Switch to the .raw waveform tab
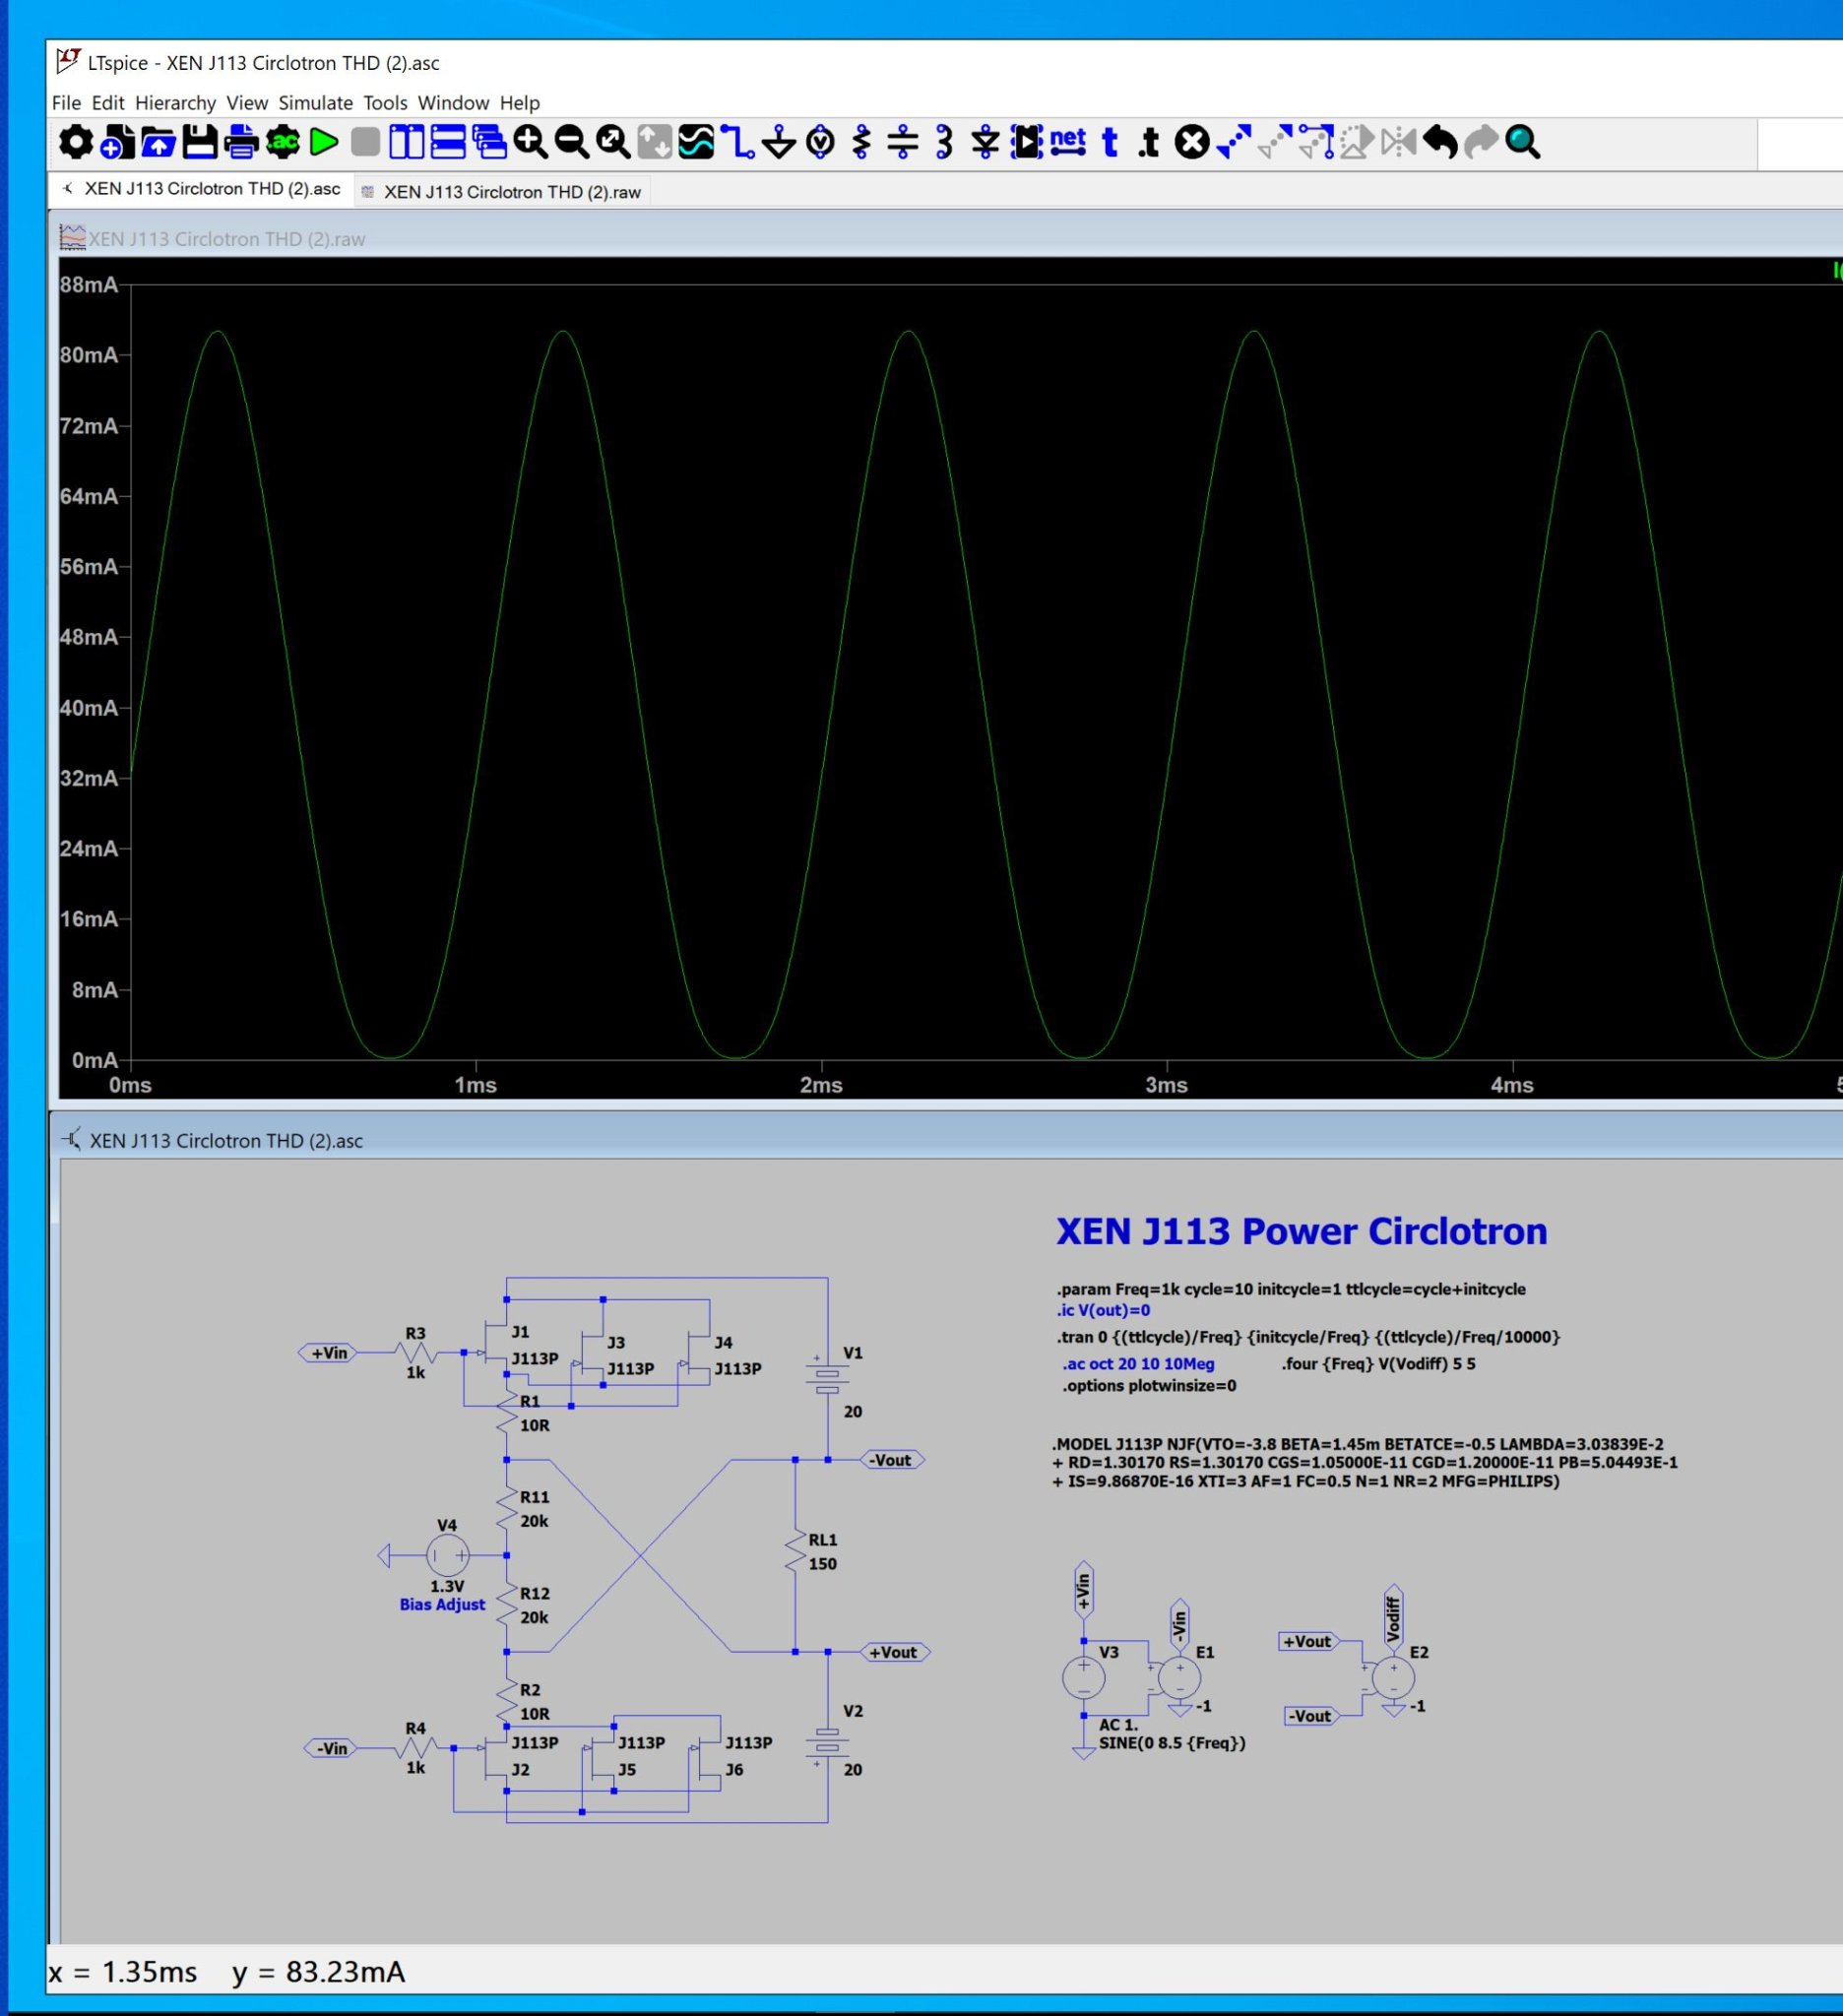This screenshot has width=1843, height=2016. [x=502, y=192]
